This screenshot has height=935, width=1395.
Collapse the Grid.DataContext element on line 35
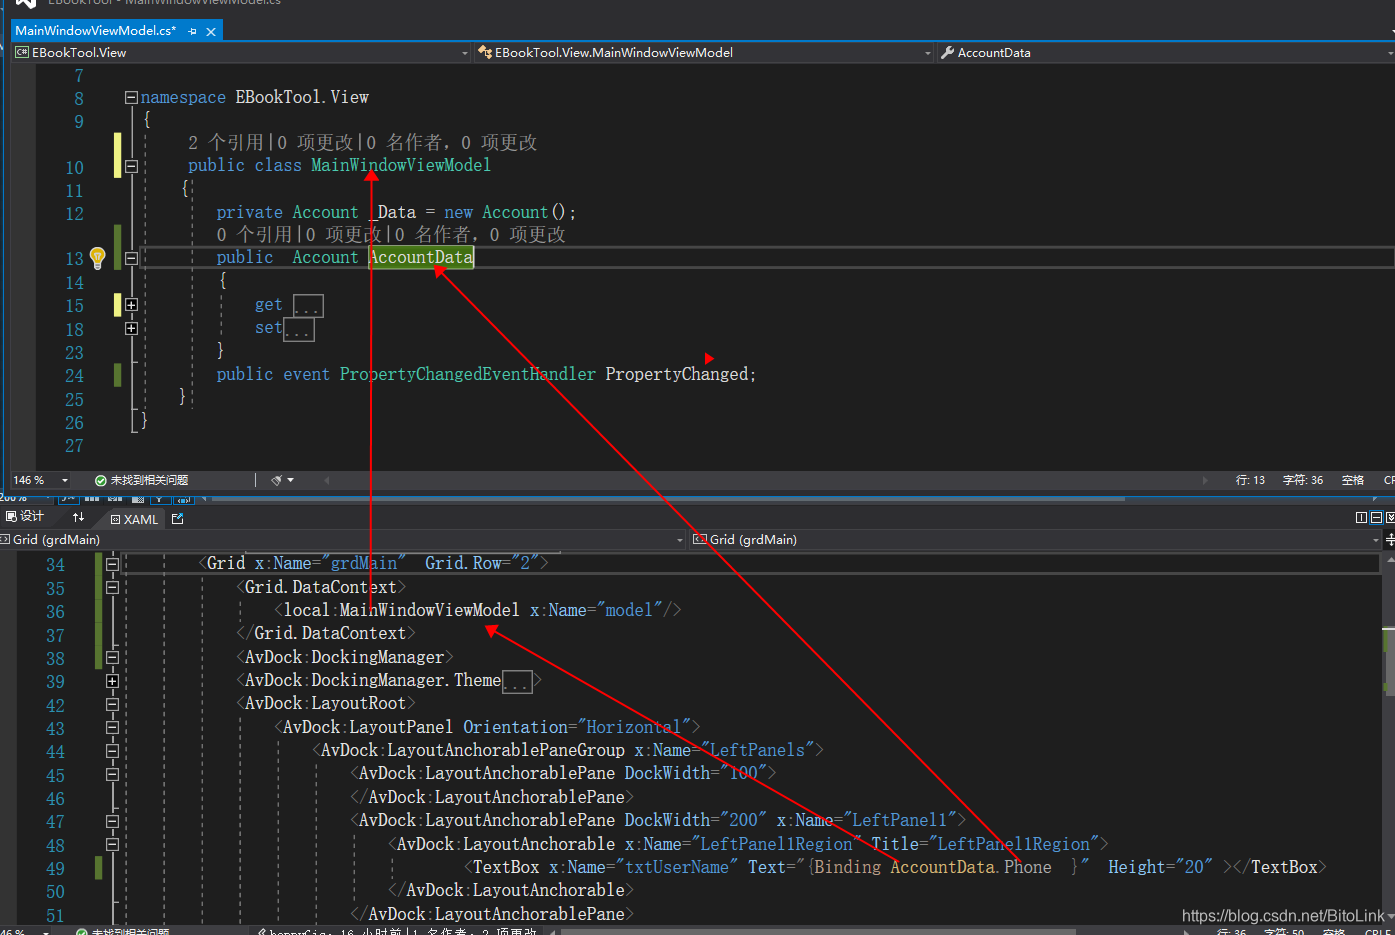(x=112, y=588)
